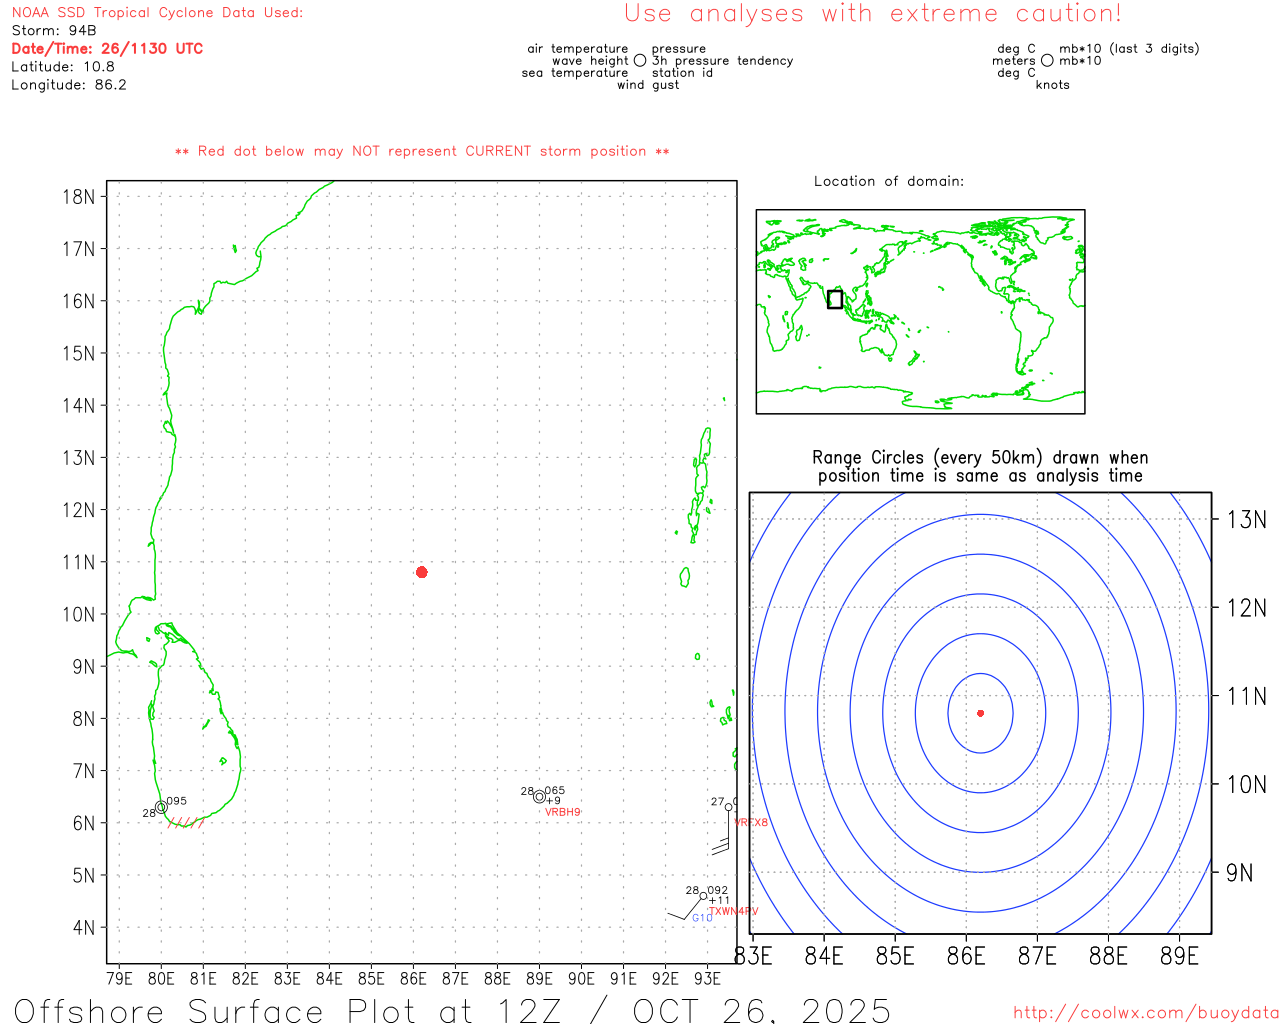
Task: Click the black domain box on world map
Action: pos(835,299)
